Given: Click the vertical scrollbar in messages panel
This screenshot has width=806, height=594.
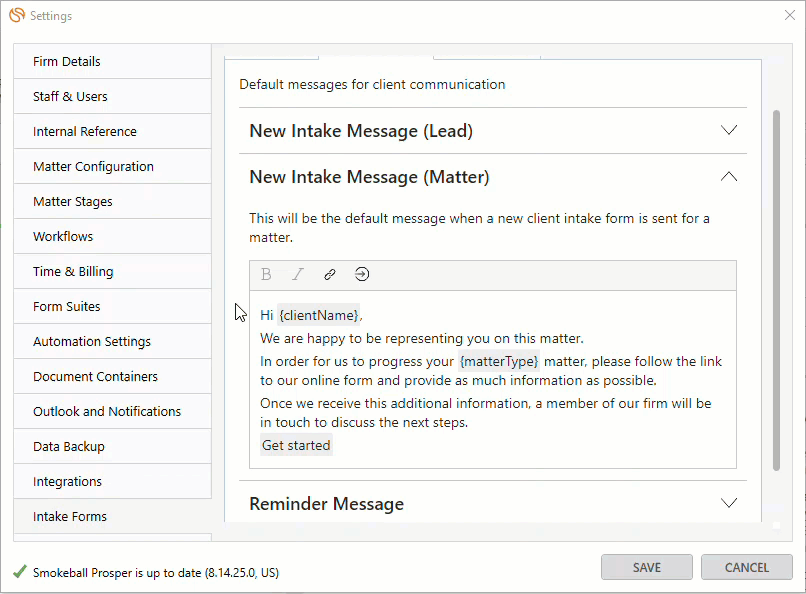Looking at the screenshot, I should [776, 290].
